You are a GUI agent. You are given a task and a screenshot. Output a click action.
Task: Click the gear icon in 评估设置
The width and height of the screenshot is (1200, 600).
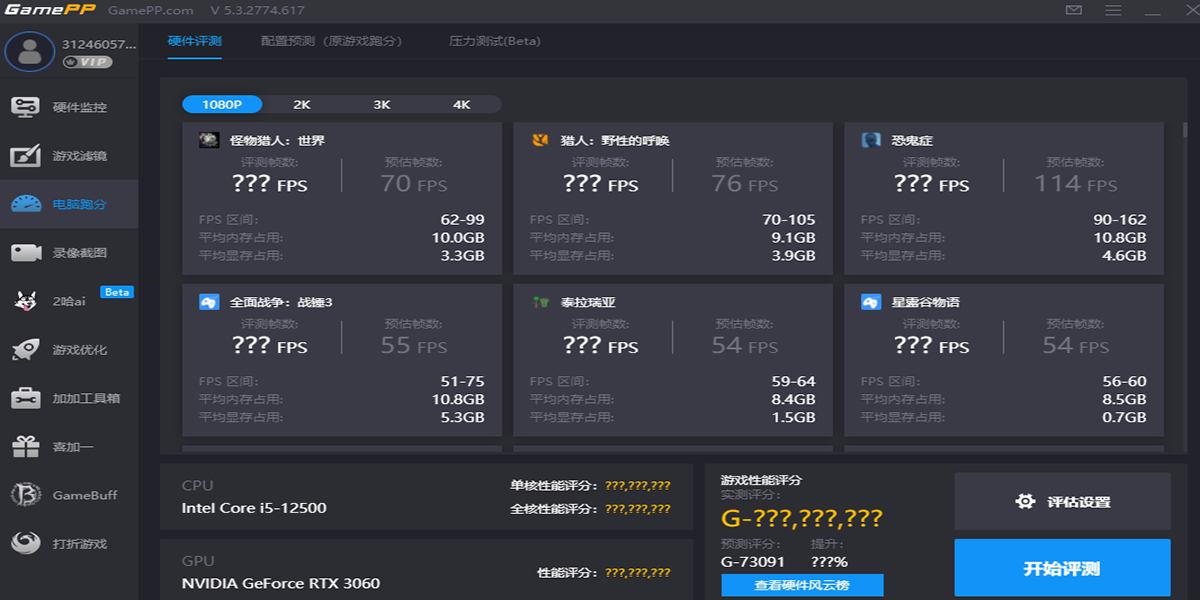1025,502
